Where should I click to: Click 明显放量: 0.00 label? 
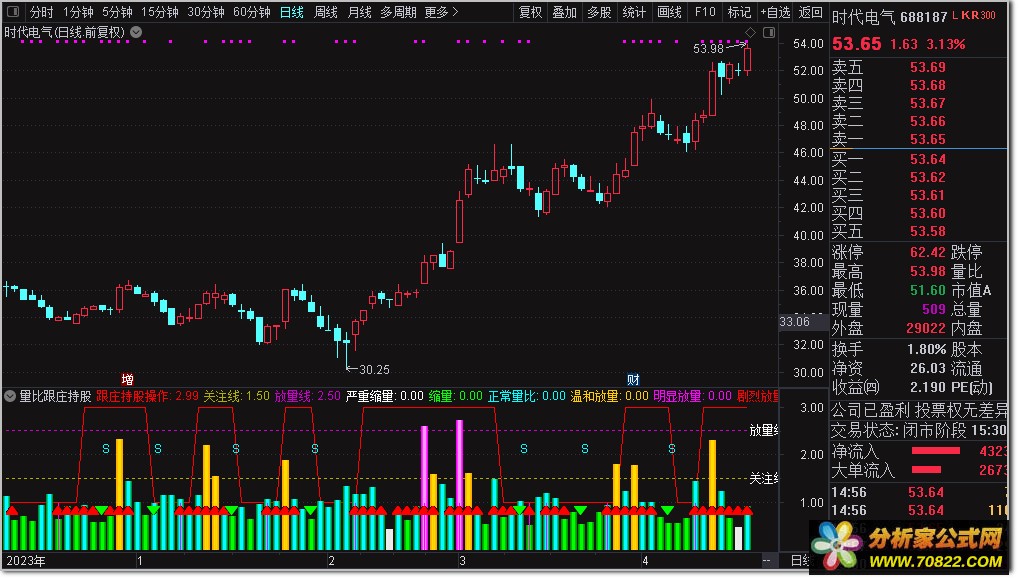[693, 395]
